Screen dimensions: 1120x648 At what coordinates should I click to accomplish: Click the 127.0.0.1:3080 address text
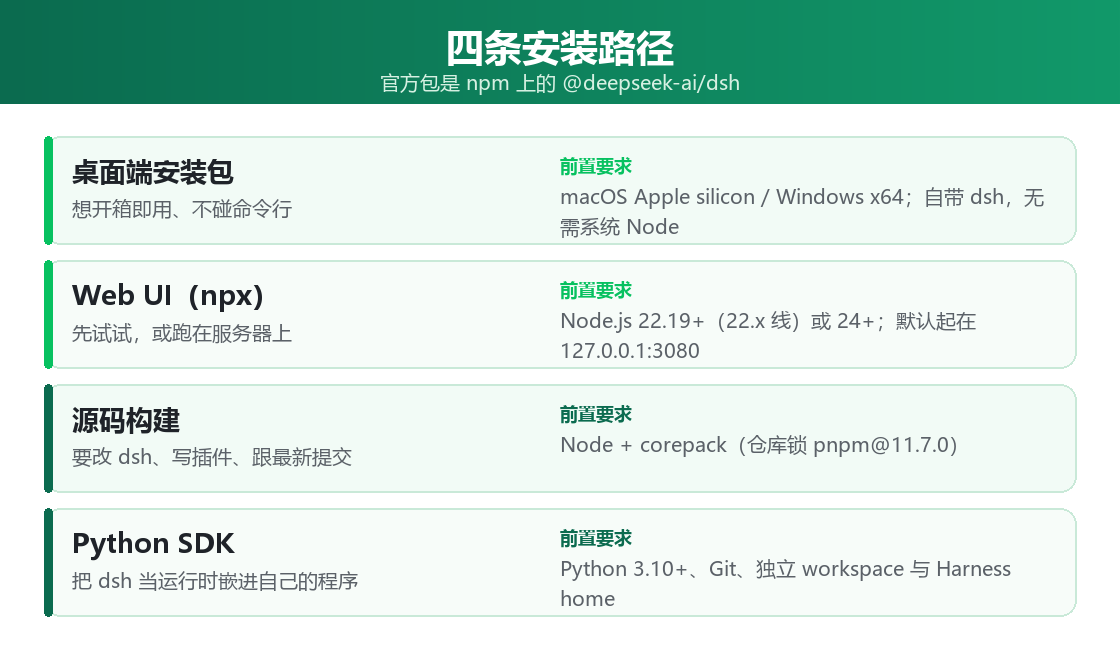[629, 351]
